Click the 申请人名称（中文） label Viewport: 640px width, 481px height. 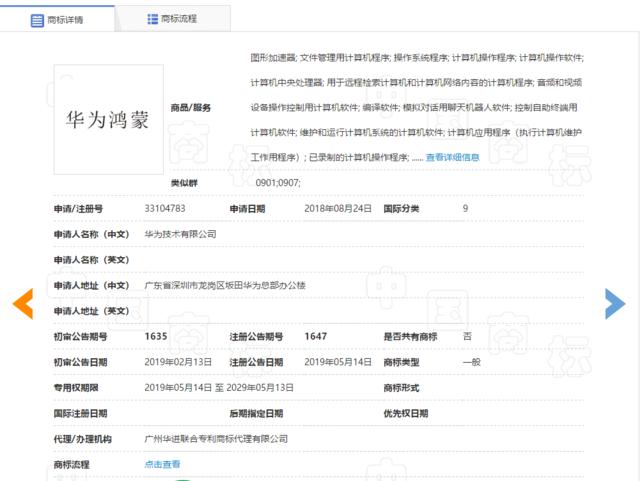coord(91,234)
